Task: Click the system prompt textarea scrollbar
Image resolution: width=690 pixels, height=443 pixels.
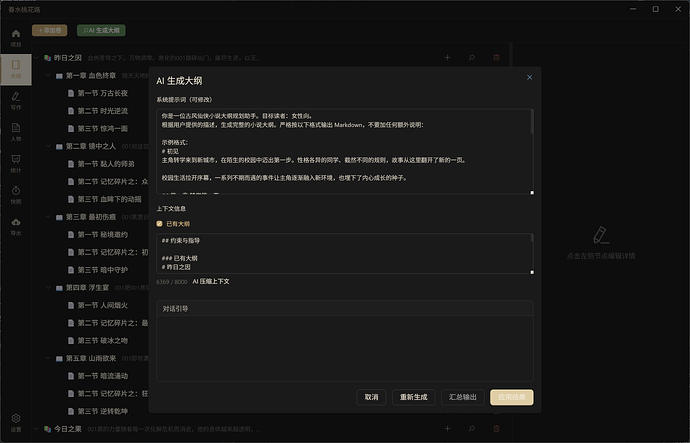Action: 532,122
